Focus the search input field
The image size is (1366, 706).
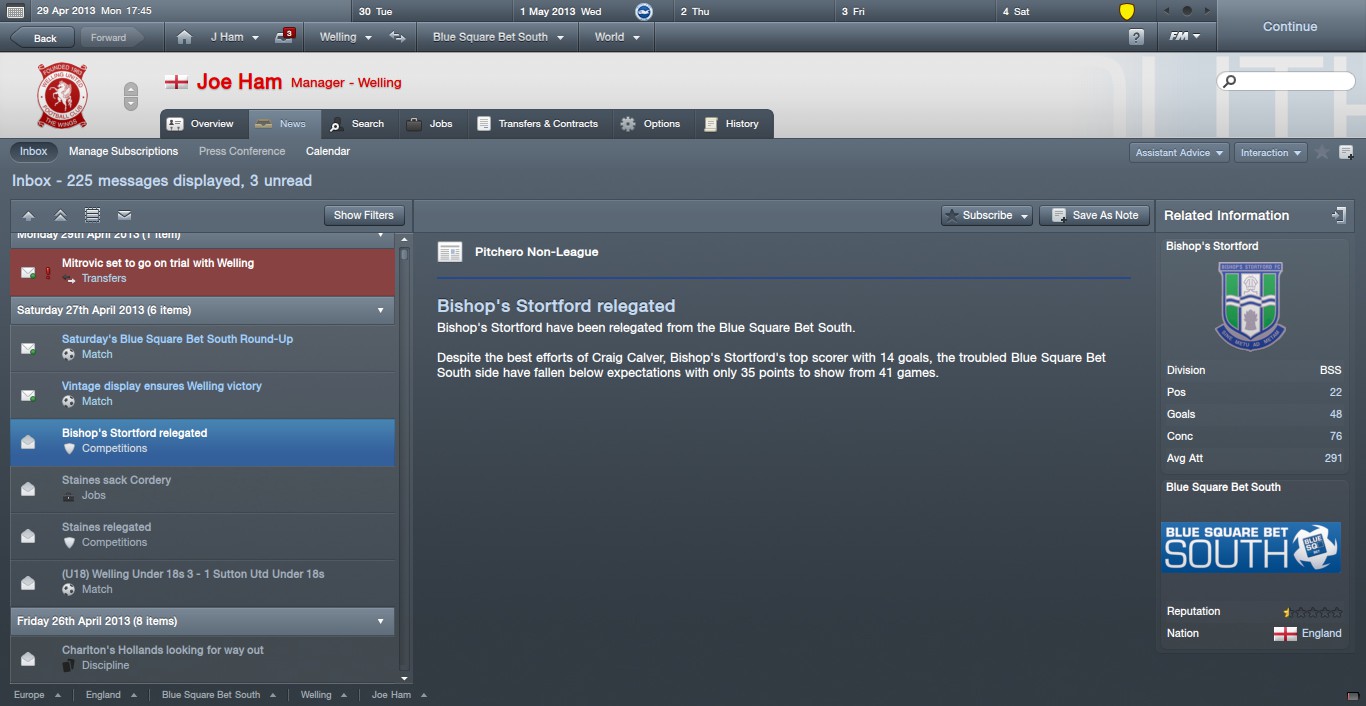(x=1286, y=81)
